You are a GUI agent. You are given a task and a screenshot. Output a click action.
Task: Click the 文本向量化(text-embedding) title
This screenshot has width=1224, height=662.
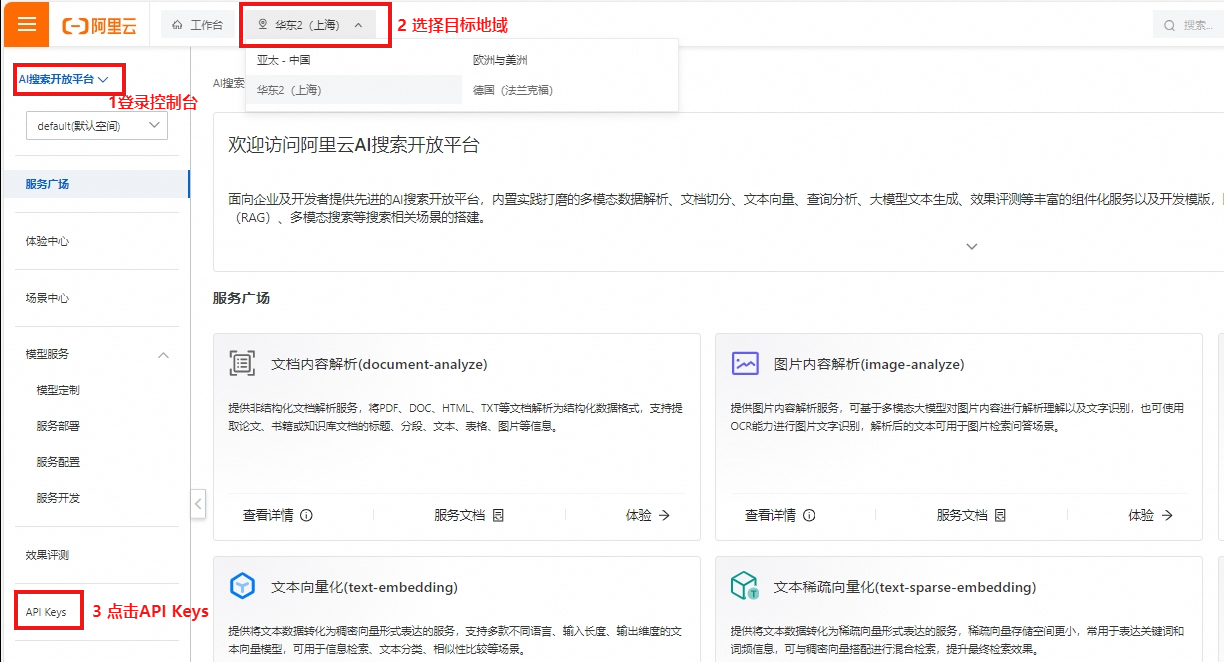pyautogui.click(x=364, y=587)
